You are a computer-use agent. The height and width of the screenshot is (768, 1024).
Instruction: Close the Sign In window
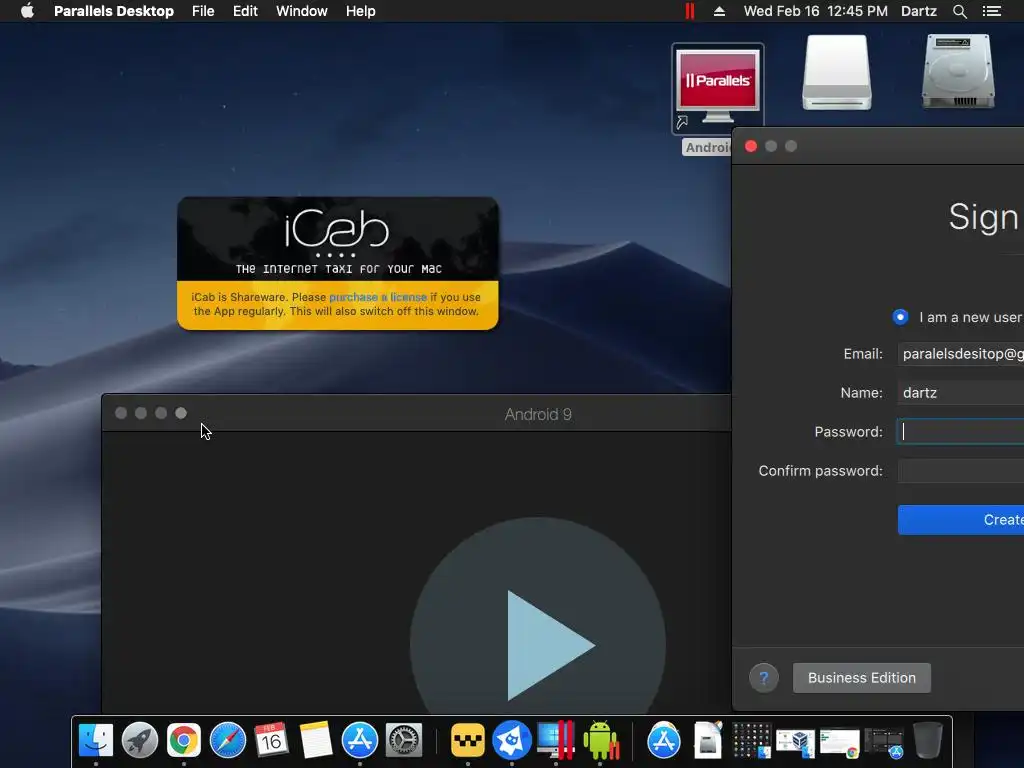point(751,146)
